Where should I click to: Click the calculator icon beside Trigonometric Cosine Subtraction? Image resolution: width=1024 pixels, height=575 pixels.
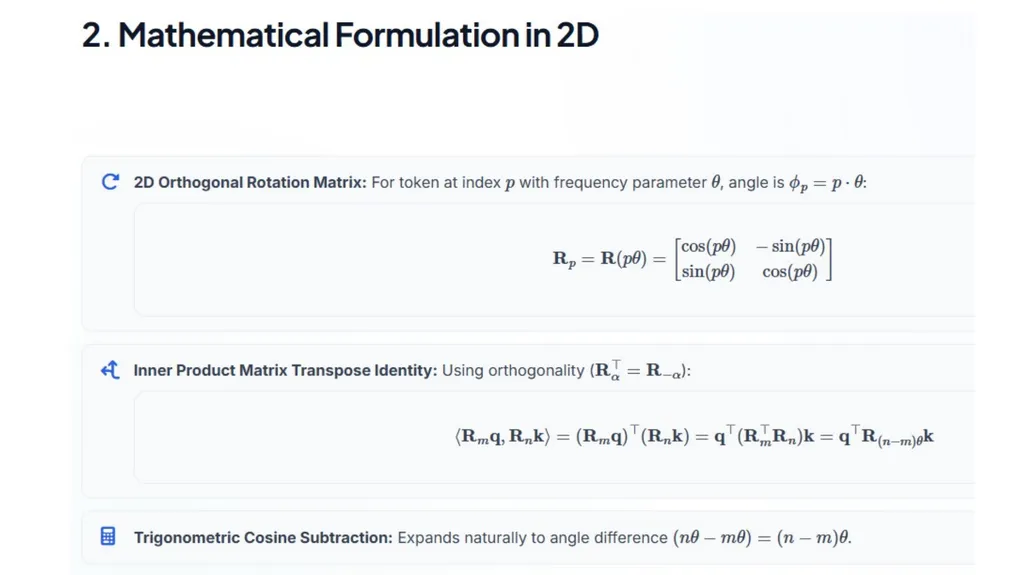pos(108,536)
